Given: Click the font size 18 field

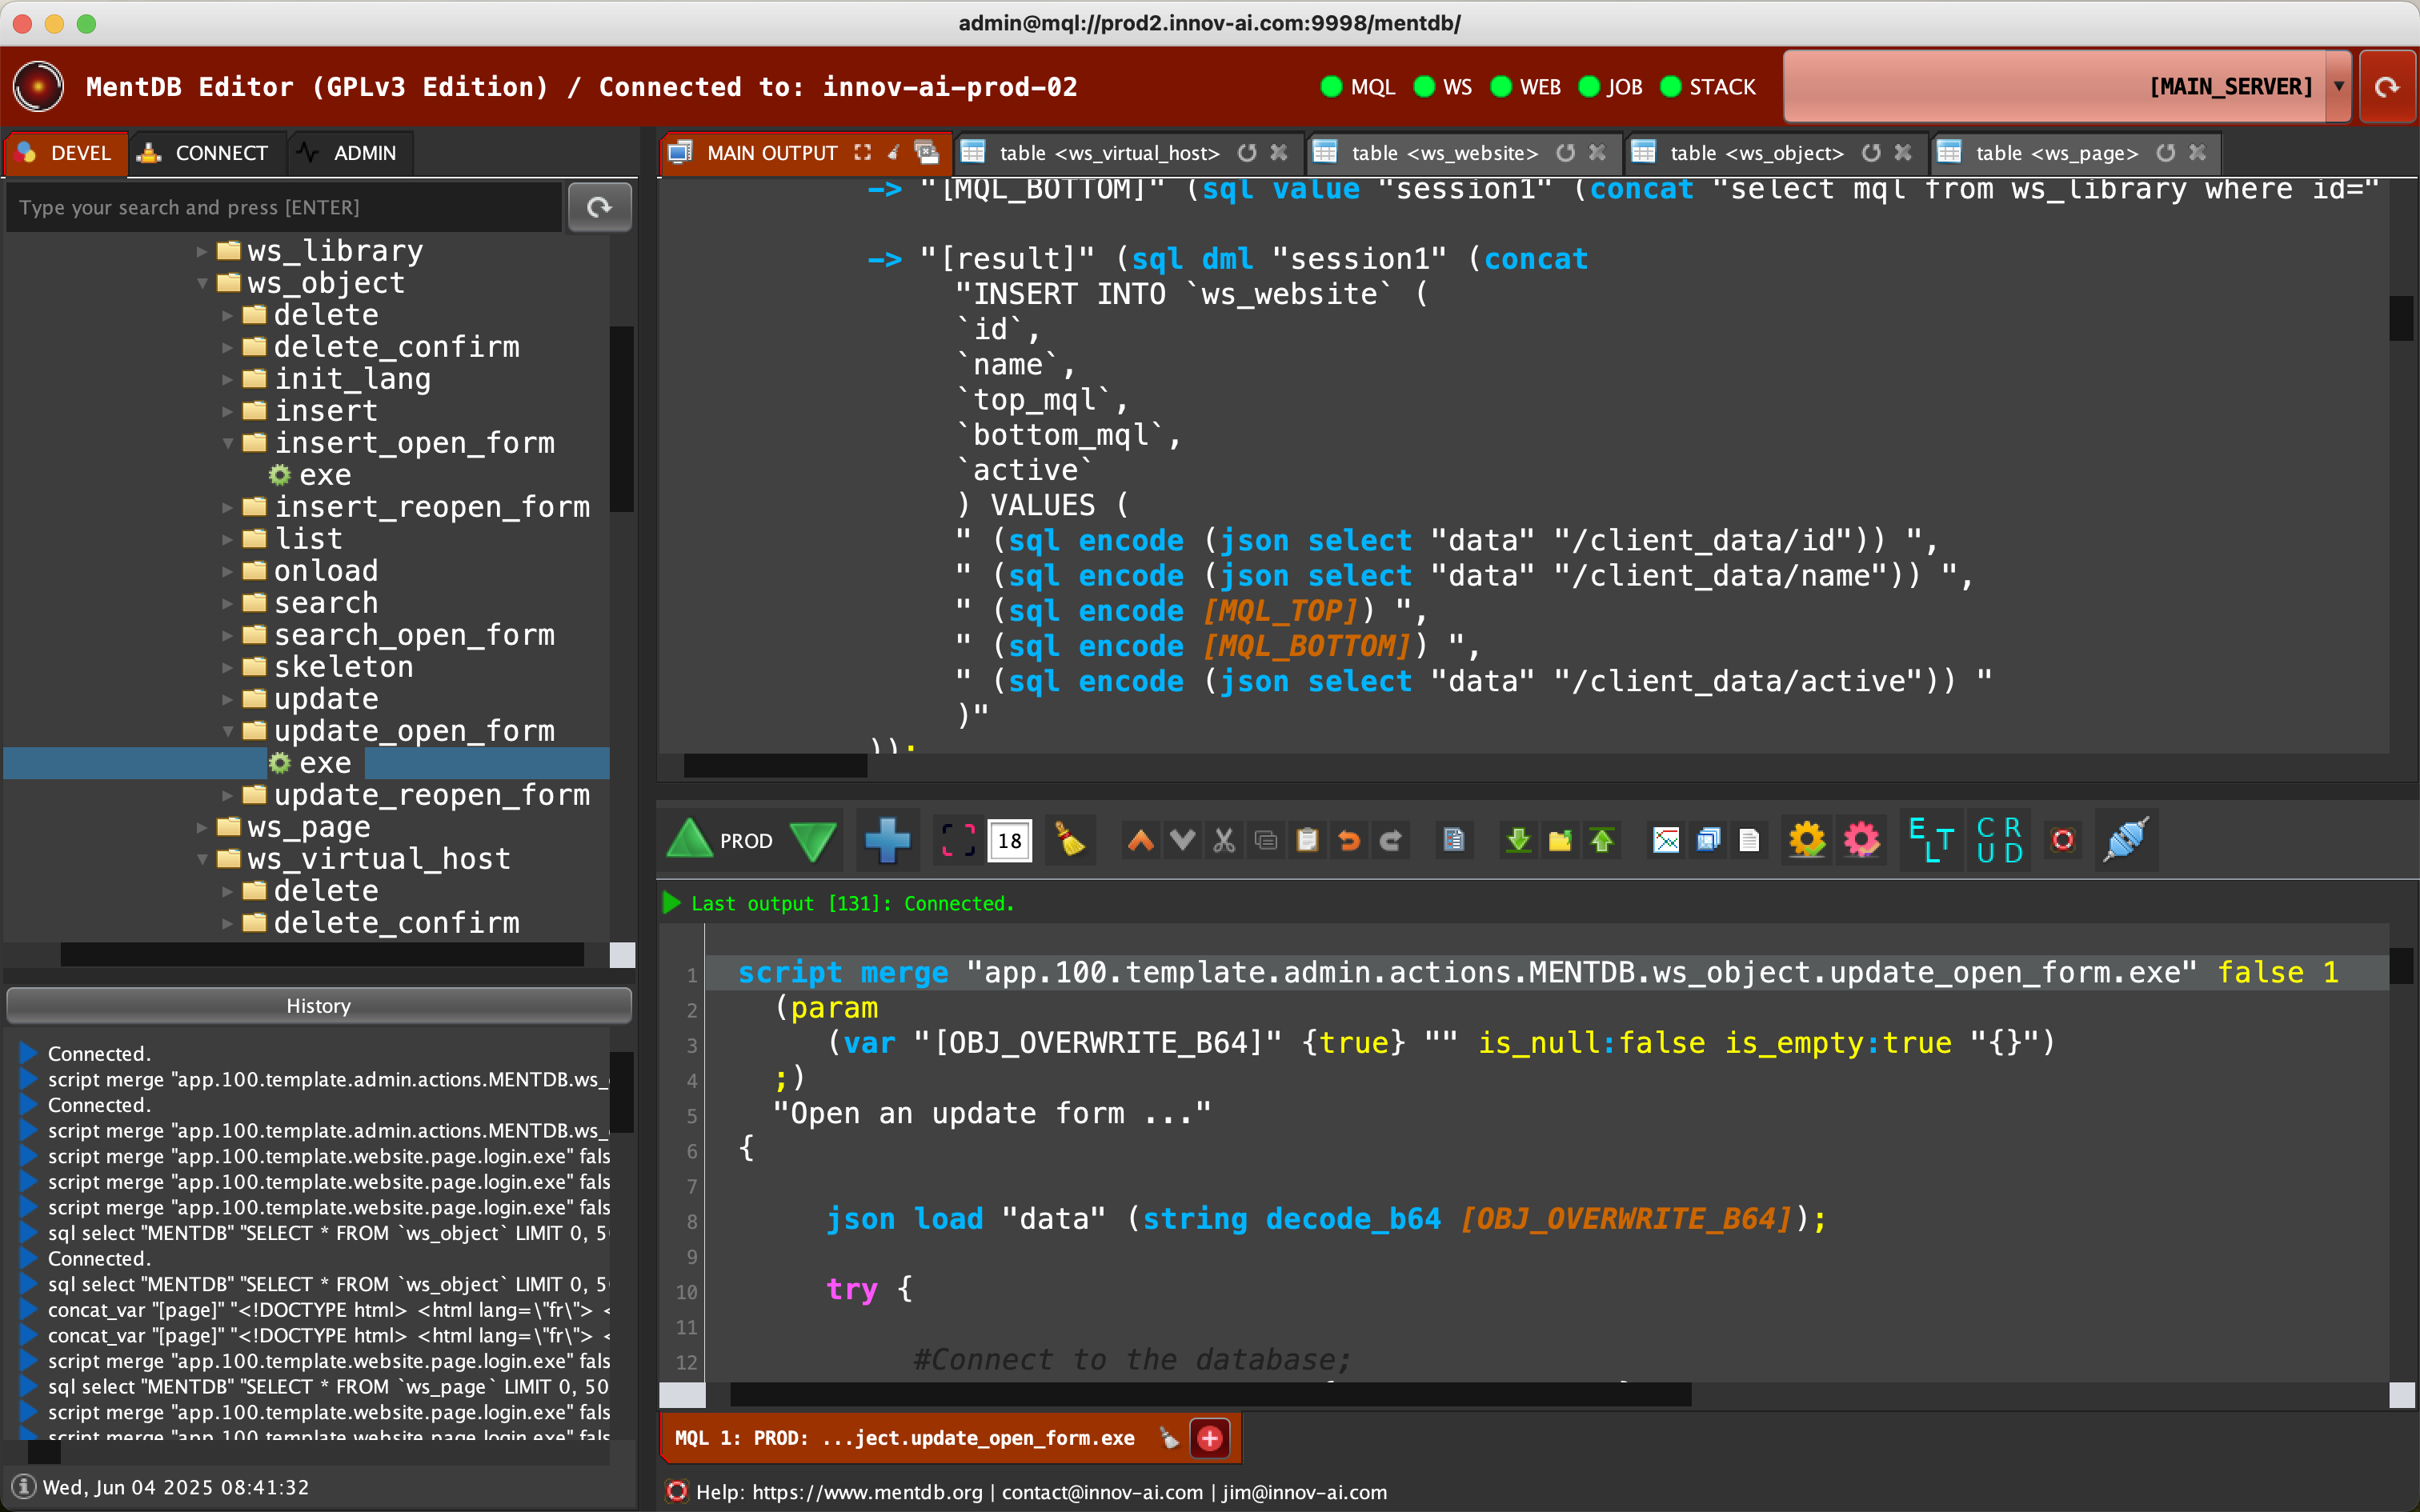Looking at the screenshot, I should click(x=1009, y=840).
